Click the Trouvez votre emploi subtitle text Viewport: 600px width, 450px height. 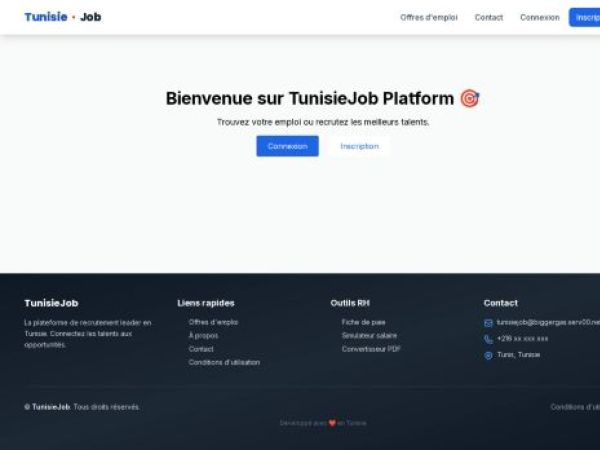(x=323, y=122)
